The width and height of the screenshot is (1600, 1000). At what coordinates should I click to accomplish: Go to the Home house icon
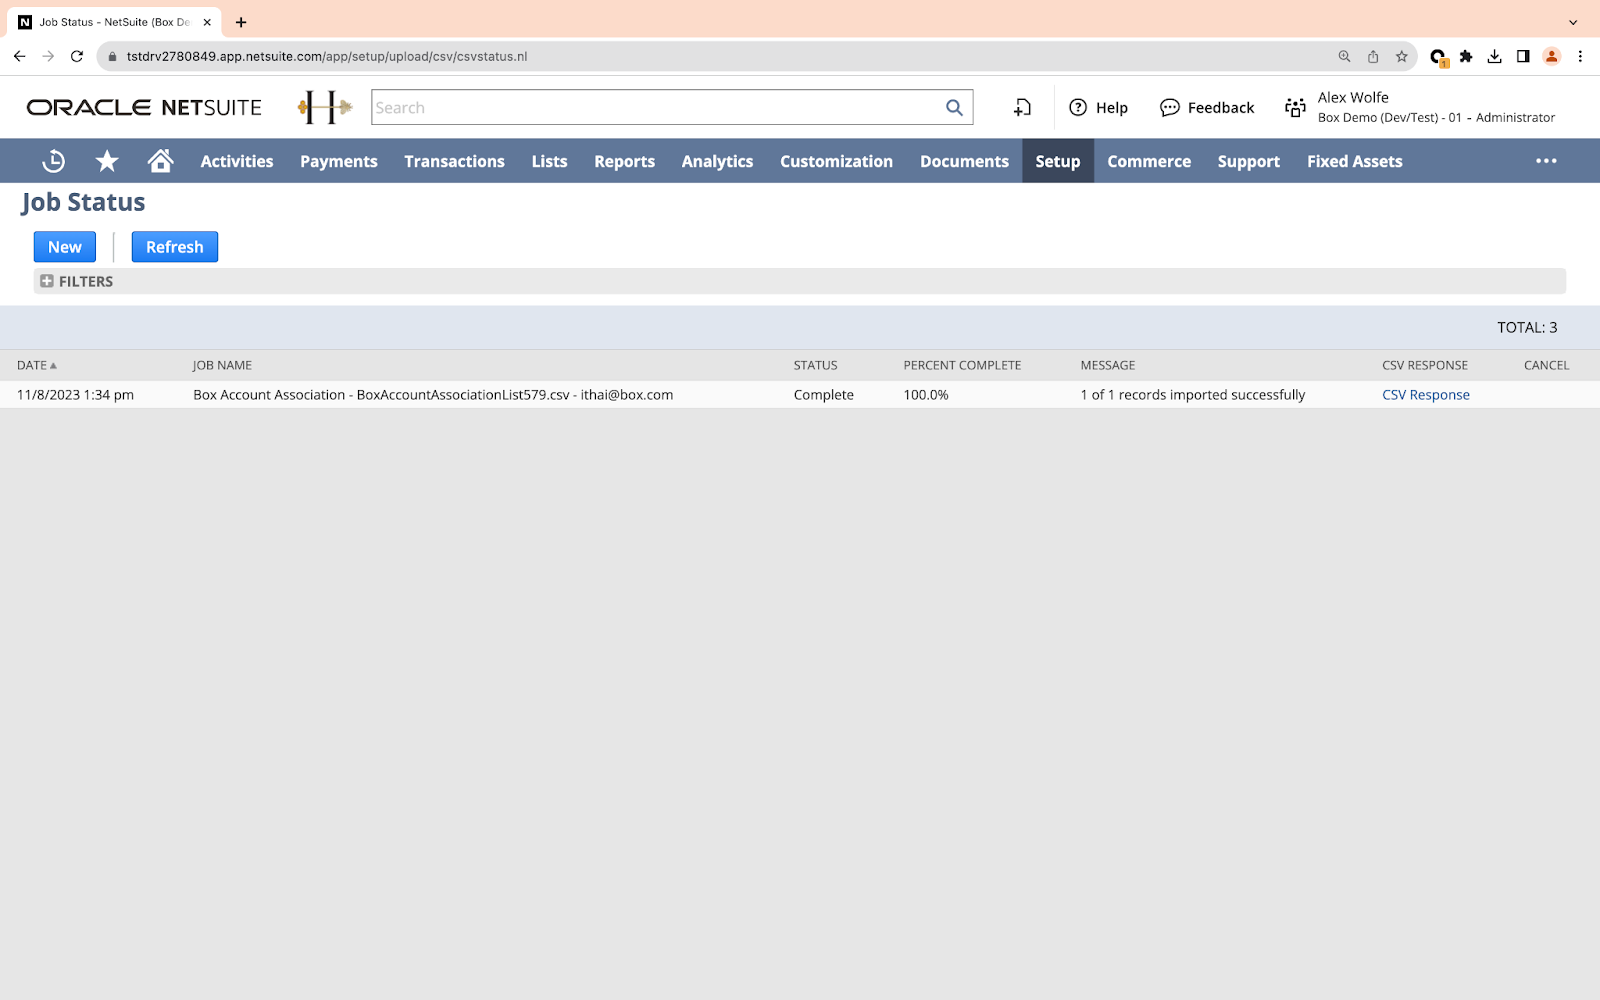click(x=160, y=161)
